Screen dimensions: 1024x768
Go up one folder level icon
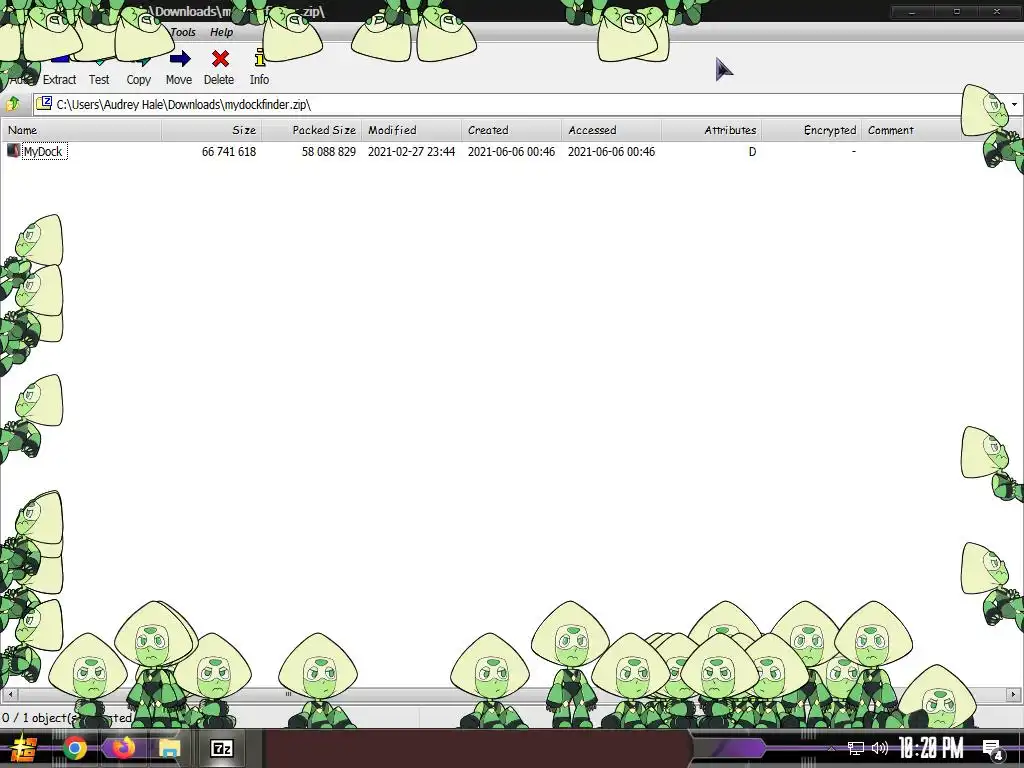[13, 104]
